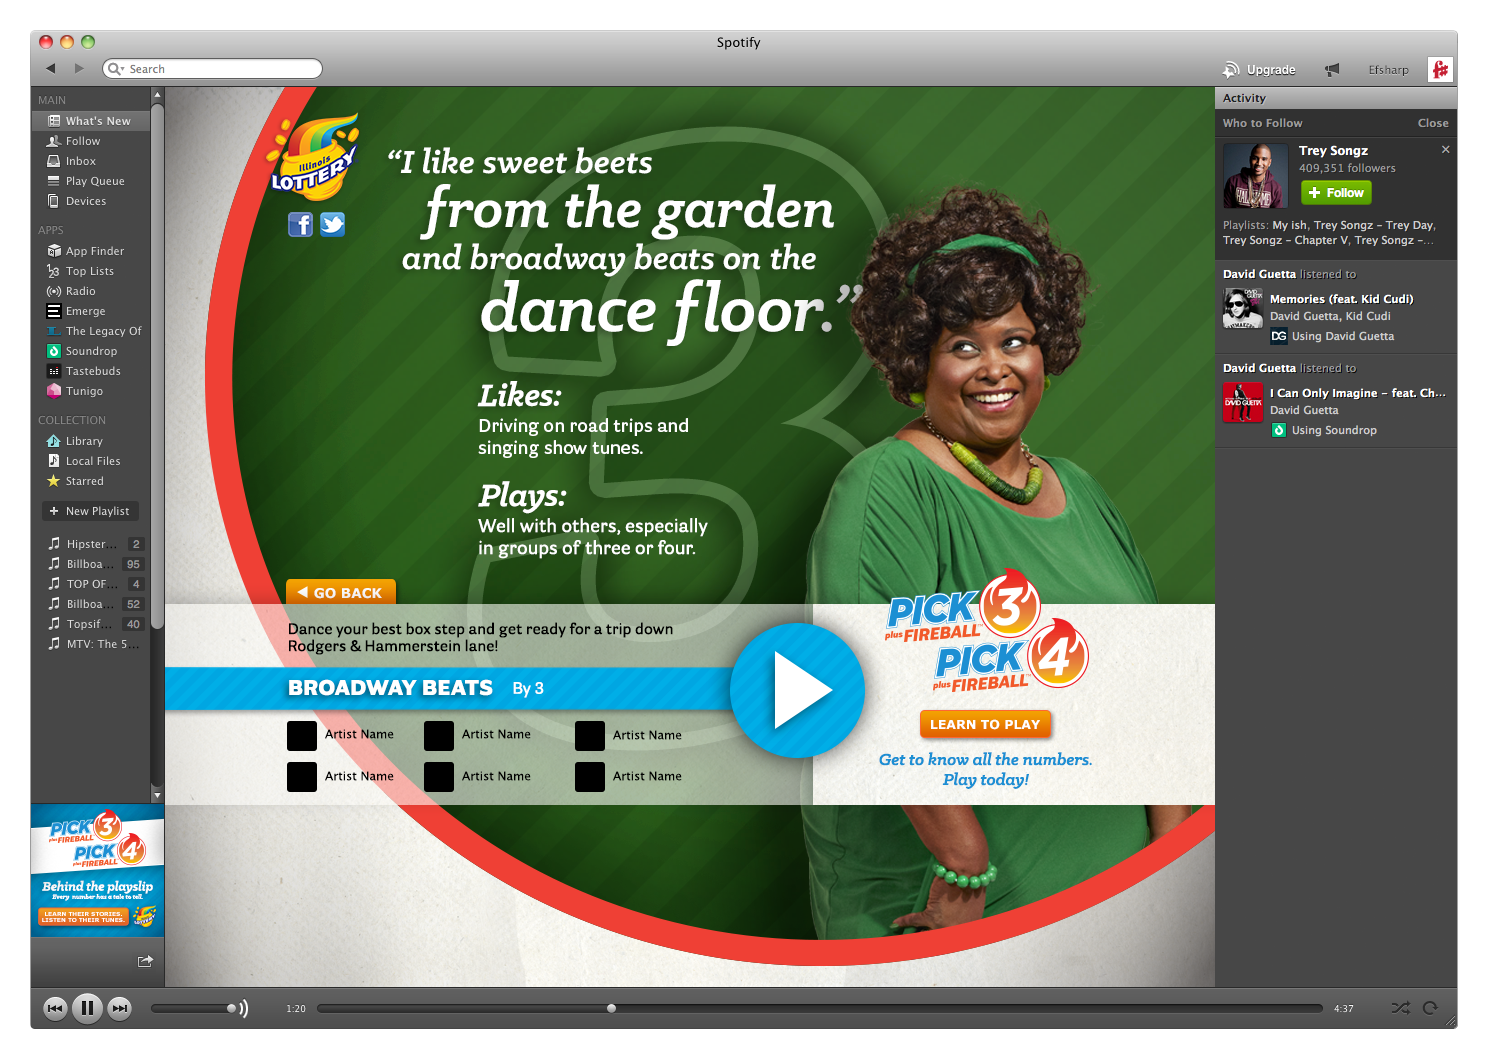The width and height of the screenshot is (1500, 1060).
Task: Click the Pick 3 Pick 4 sidebar ad
Action: coord(97,870)
